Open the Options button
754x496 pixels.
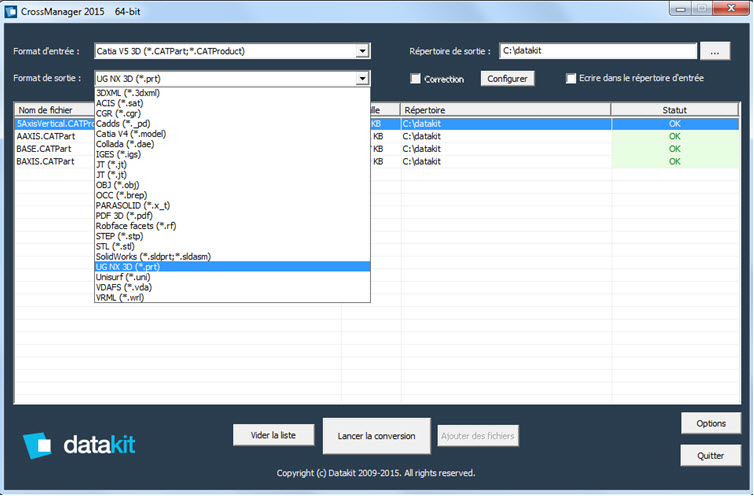tap(711, 423)
